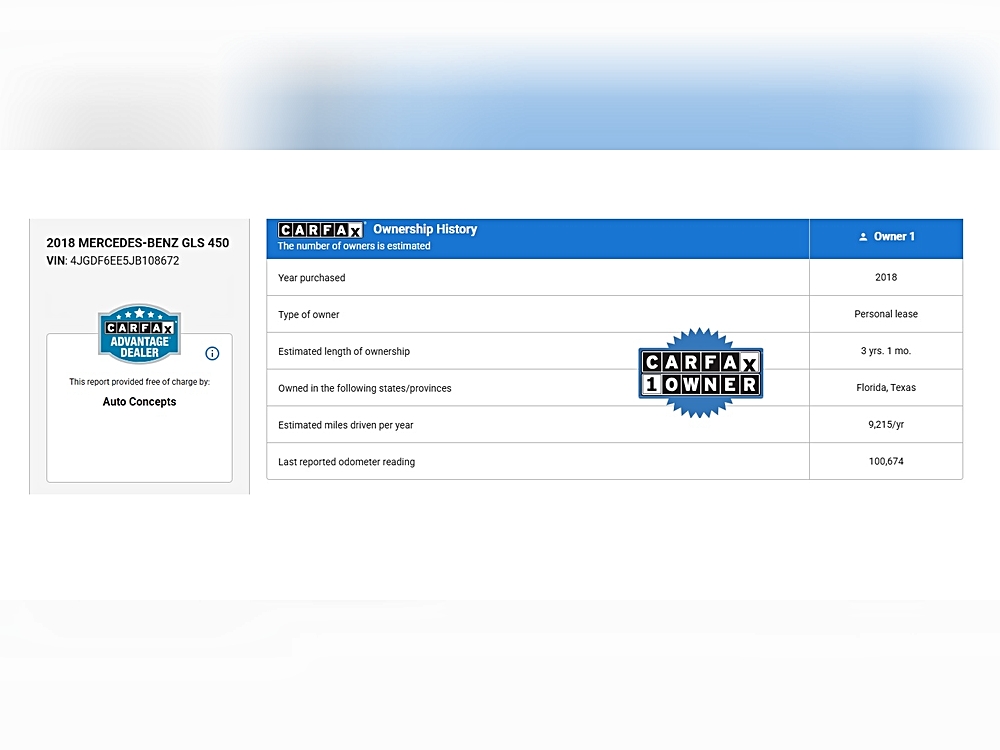
Task: Click the 'Last reported odometer reading' label
Action: tap(346, 462)
